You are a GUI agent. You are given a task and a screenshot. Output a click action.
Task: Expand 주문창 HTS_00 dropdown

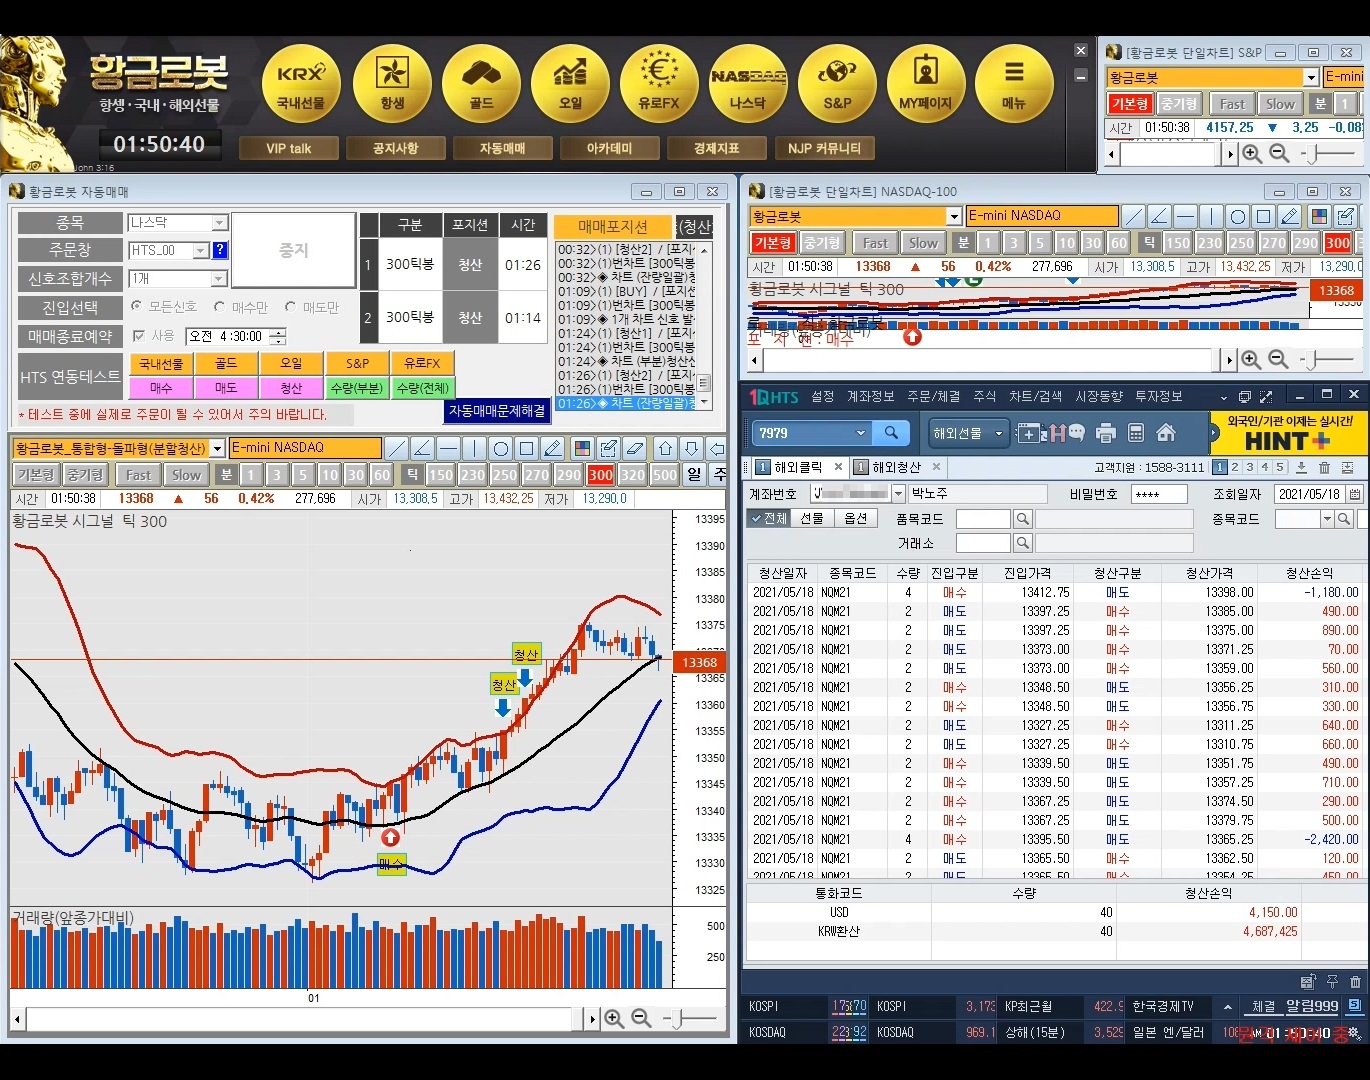click(201, 250)
